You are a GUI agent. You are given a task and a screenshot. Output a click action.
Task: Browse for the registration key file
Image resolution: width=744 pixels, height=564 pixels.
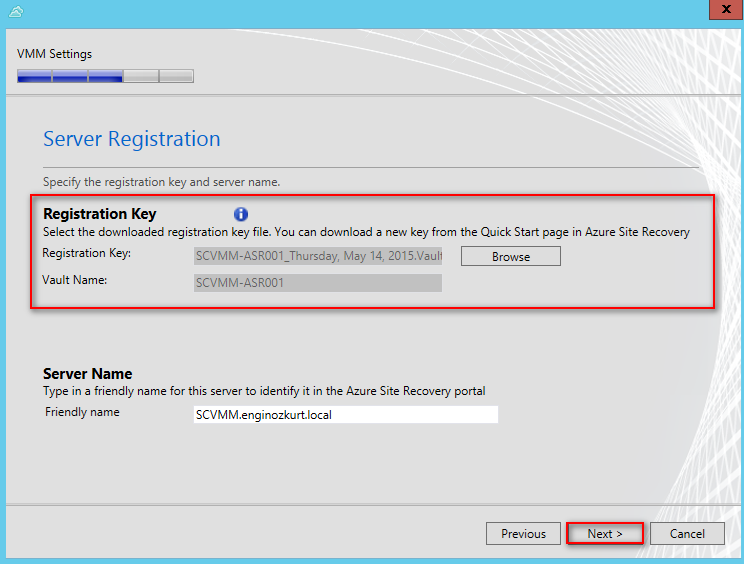click(511, 256)
